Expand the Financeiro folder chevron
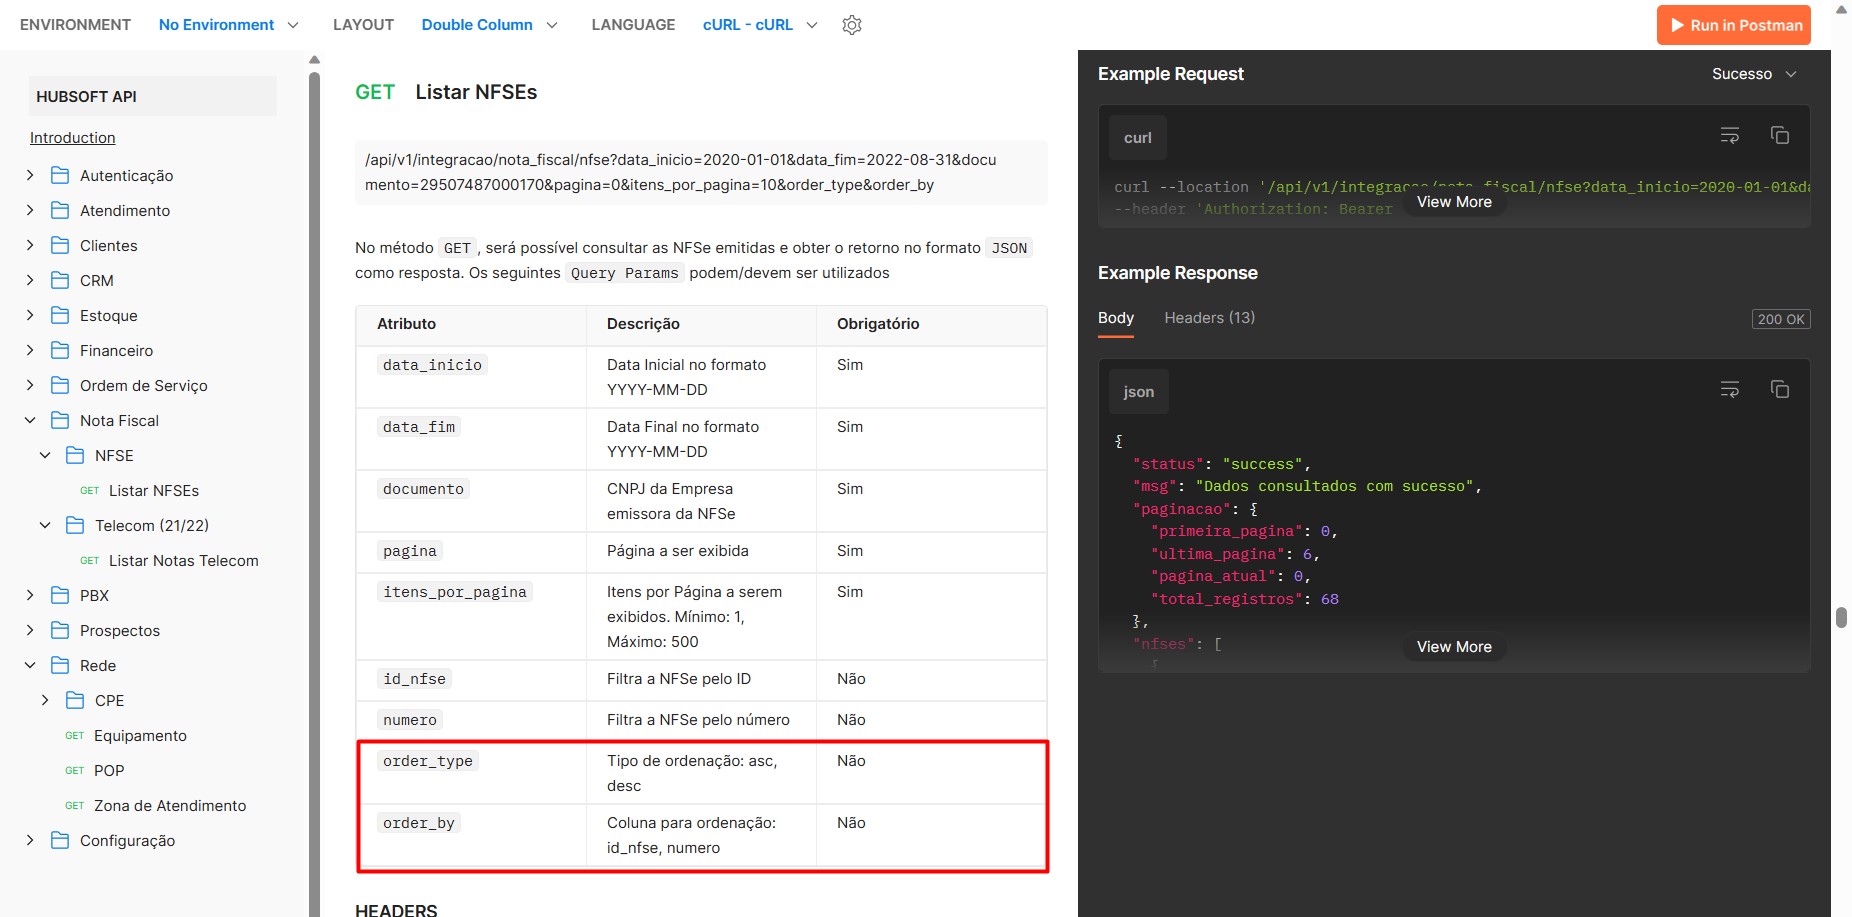 click(x=30, y=350)
